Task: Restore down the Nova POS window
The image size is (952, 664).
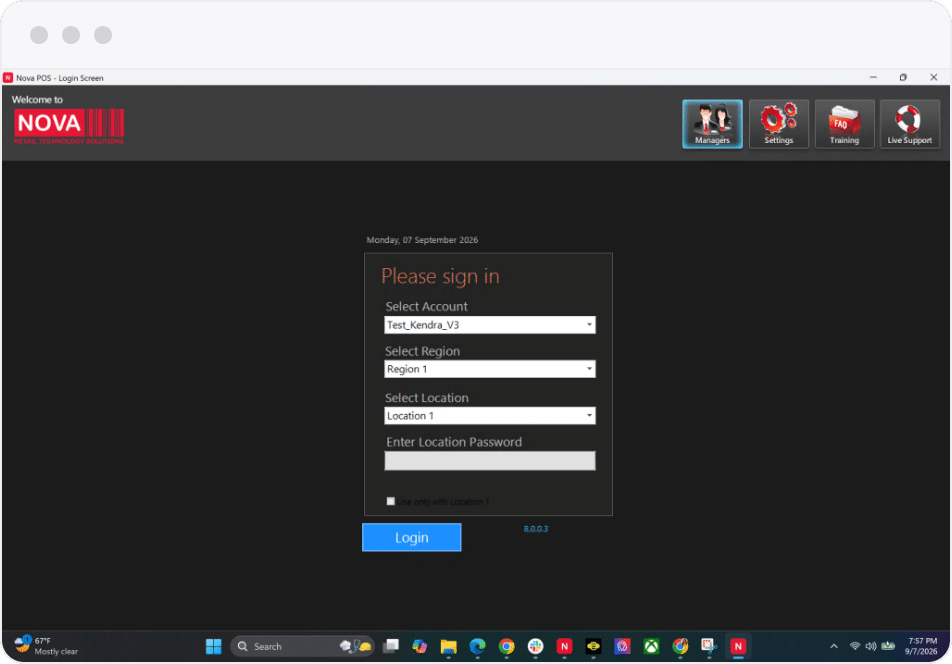Action: tap(903, 77)
